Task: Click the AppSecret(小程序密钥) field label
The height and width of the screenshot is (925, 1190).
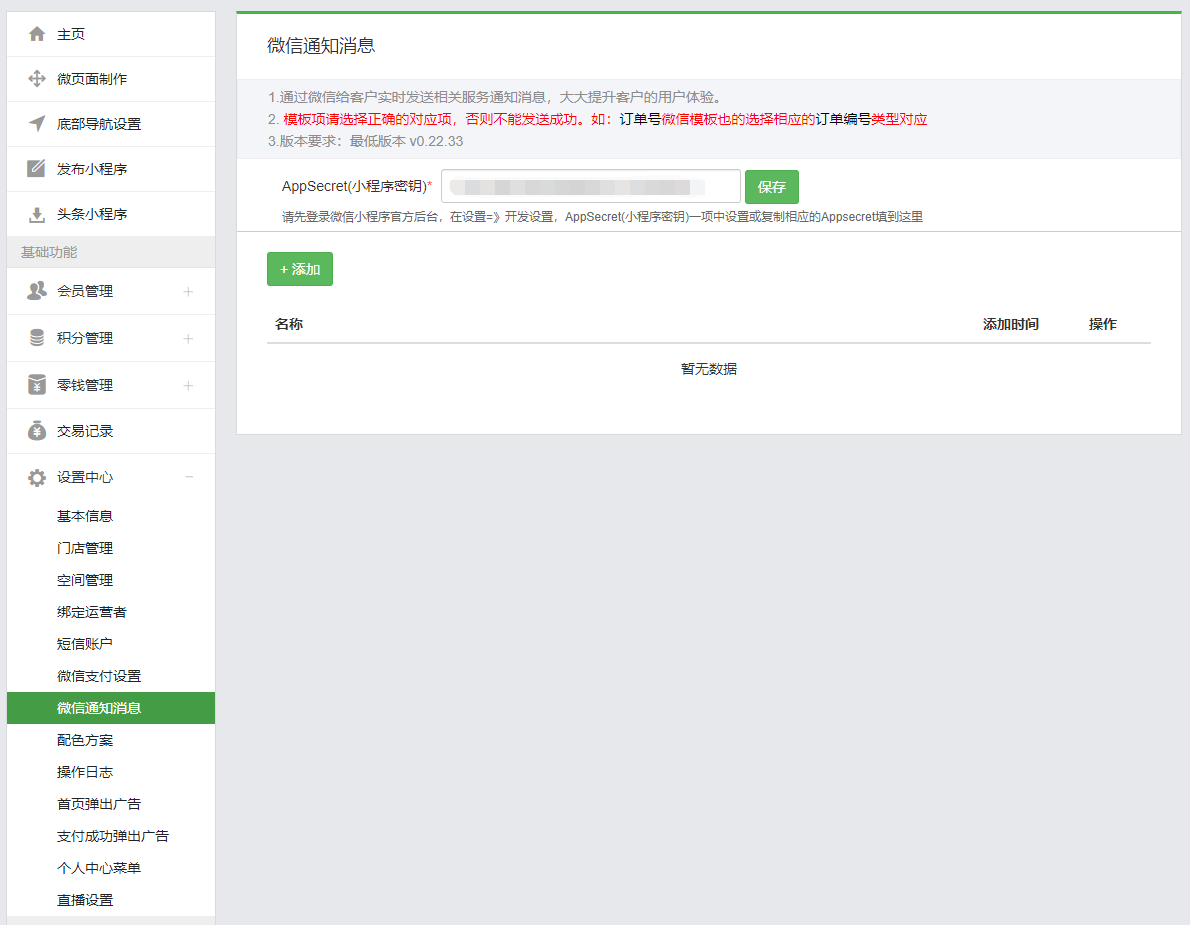Action: pyautogui.click(x=357, y=186)
